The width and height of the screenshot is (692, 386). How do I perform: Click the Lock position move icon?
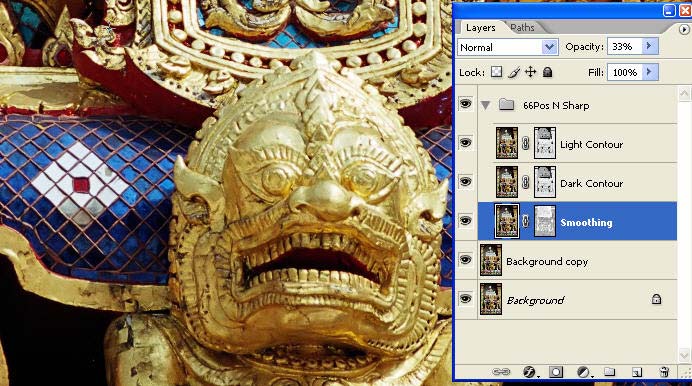(x=530, y=72)
